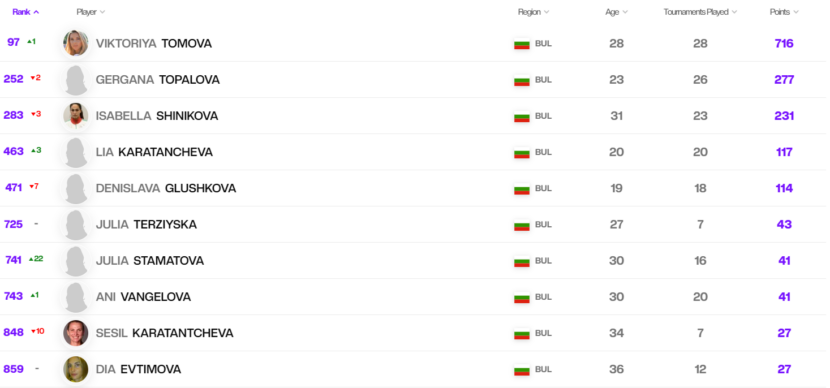This screenshot has height=388, width=830.
Task: Select Ani Vangelova's player name
Action: [143, 297]
